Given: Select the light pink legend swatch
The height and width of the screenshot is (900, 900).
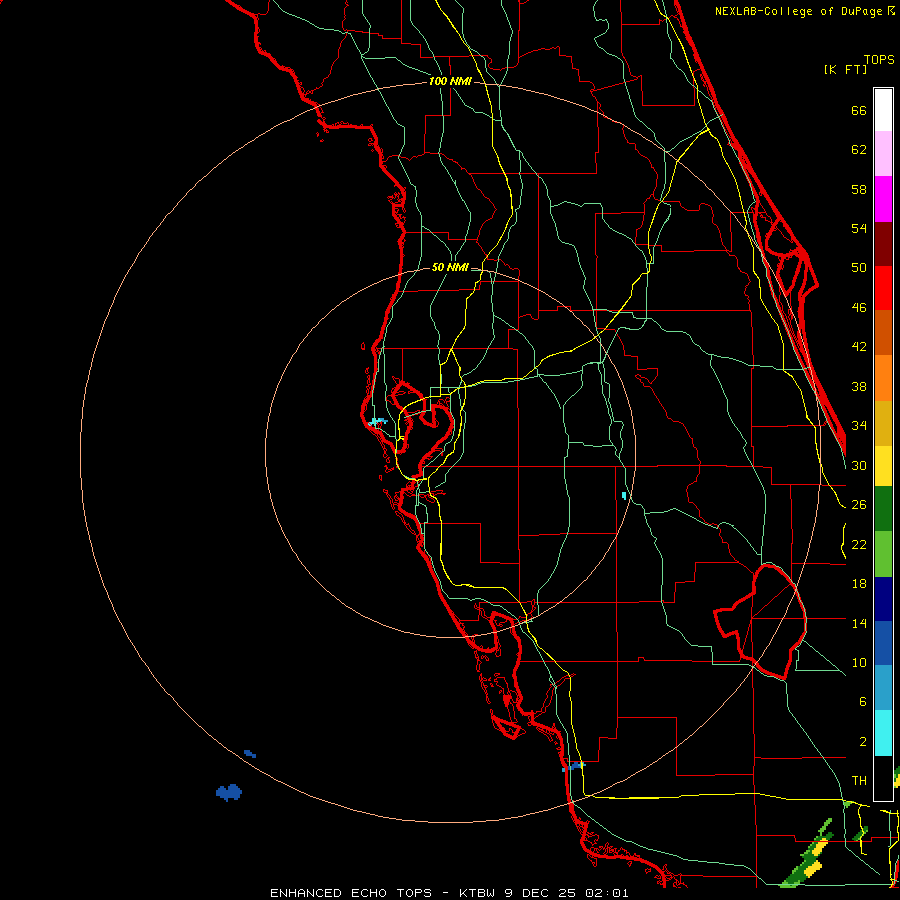Looking at the screenshot, I should (883, 154).
